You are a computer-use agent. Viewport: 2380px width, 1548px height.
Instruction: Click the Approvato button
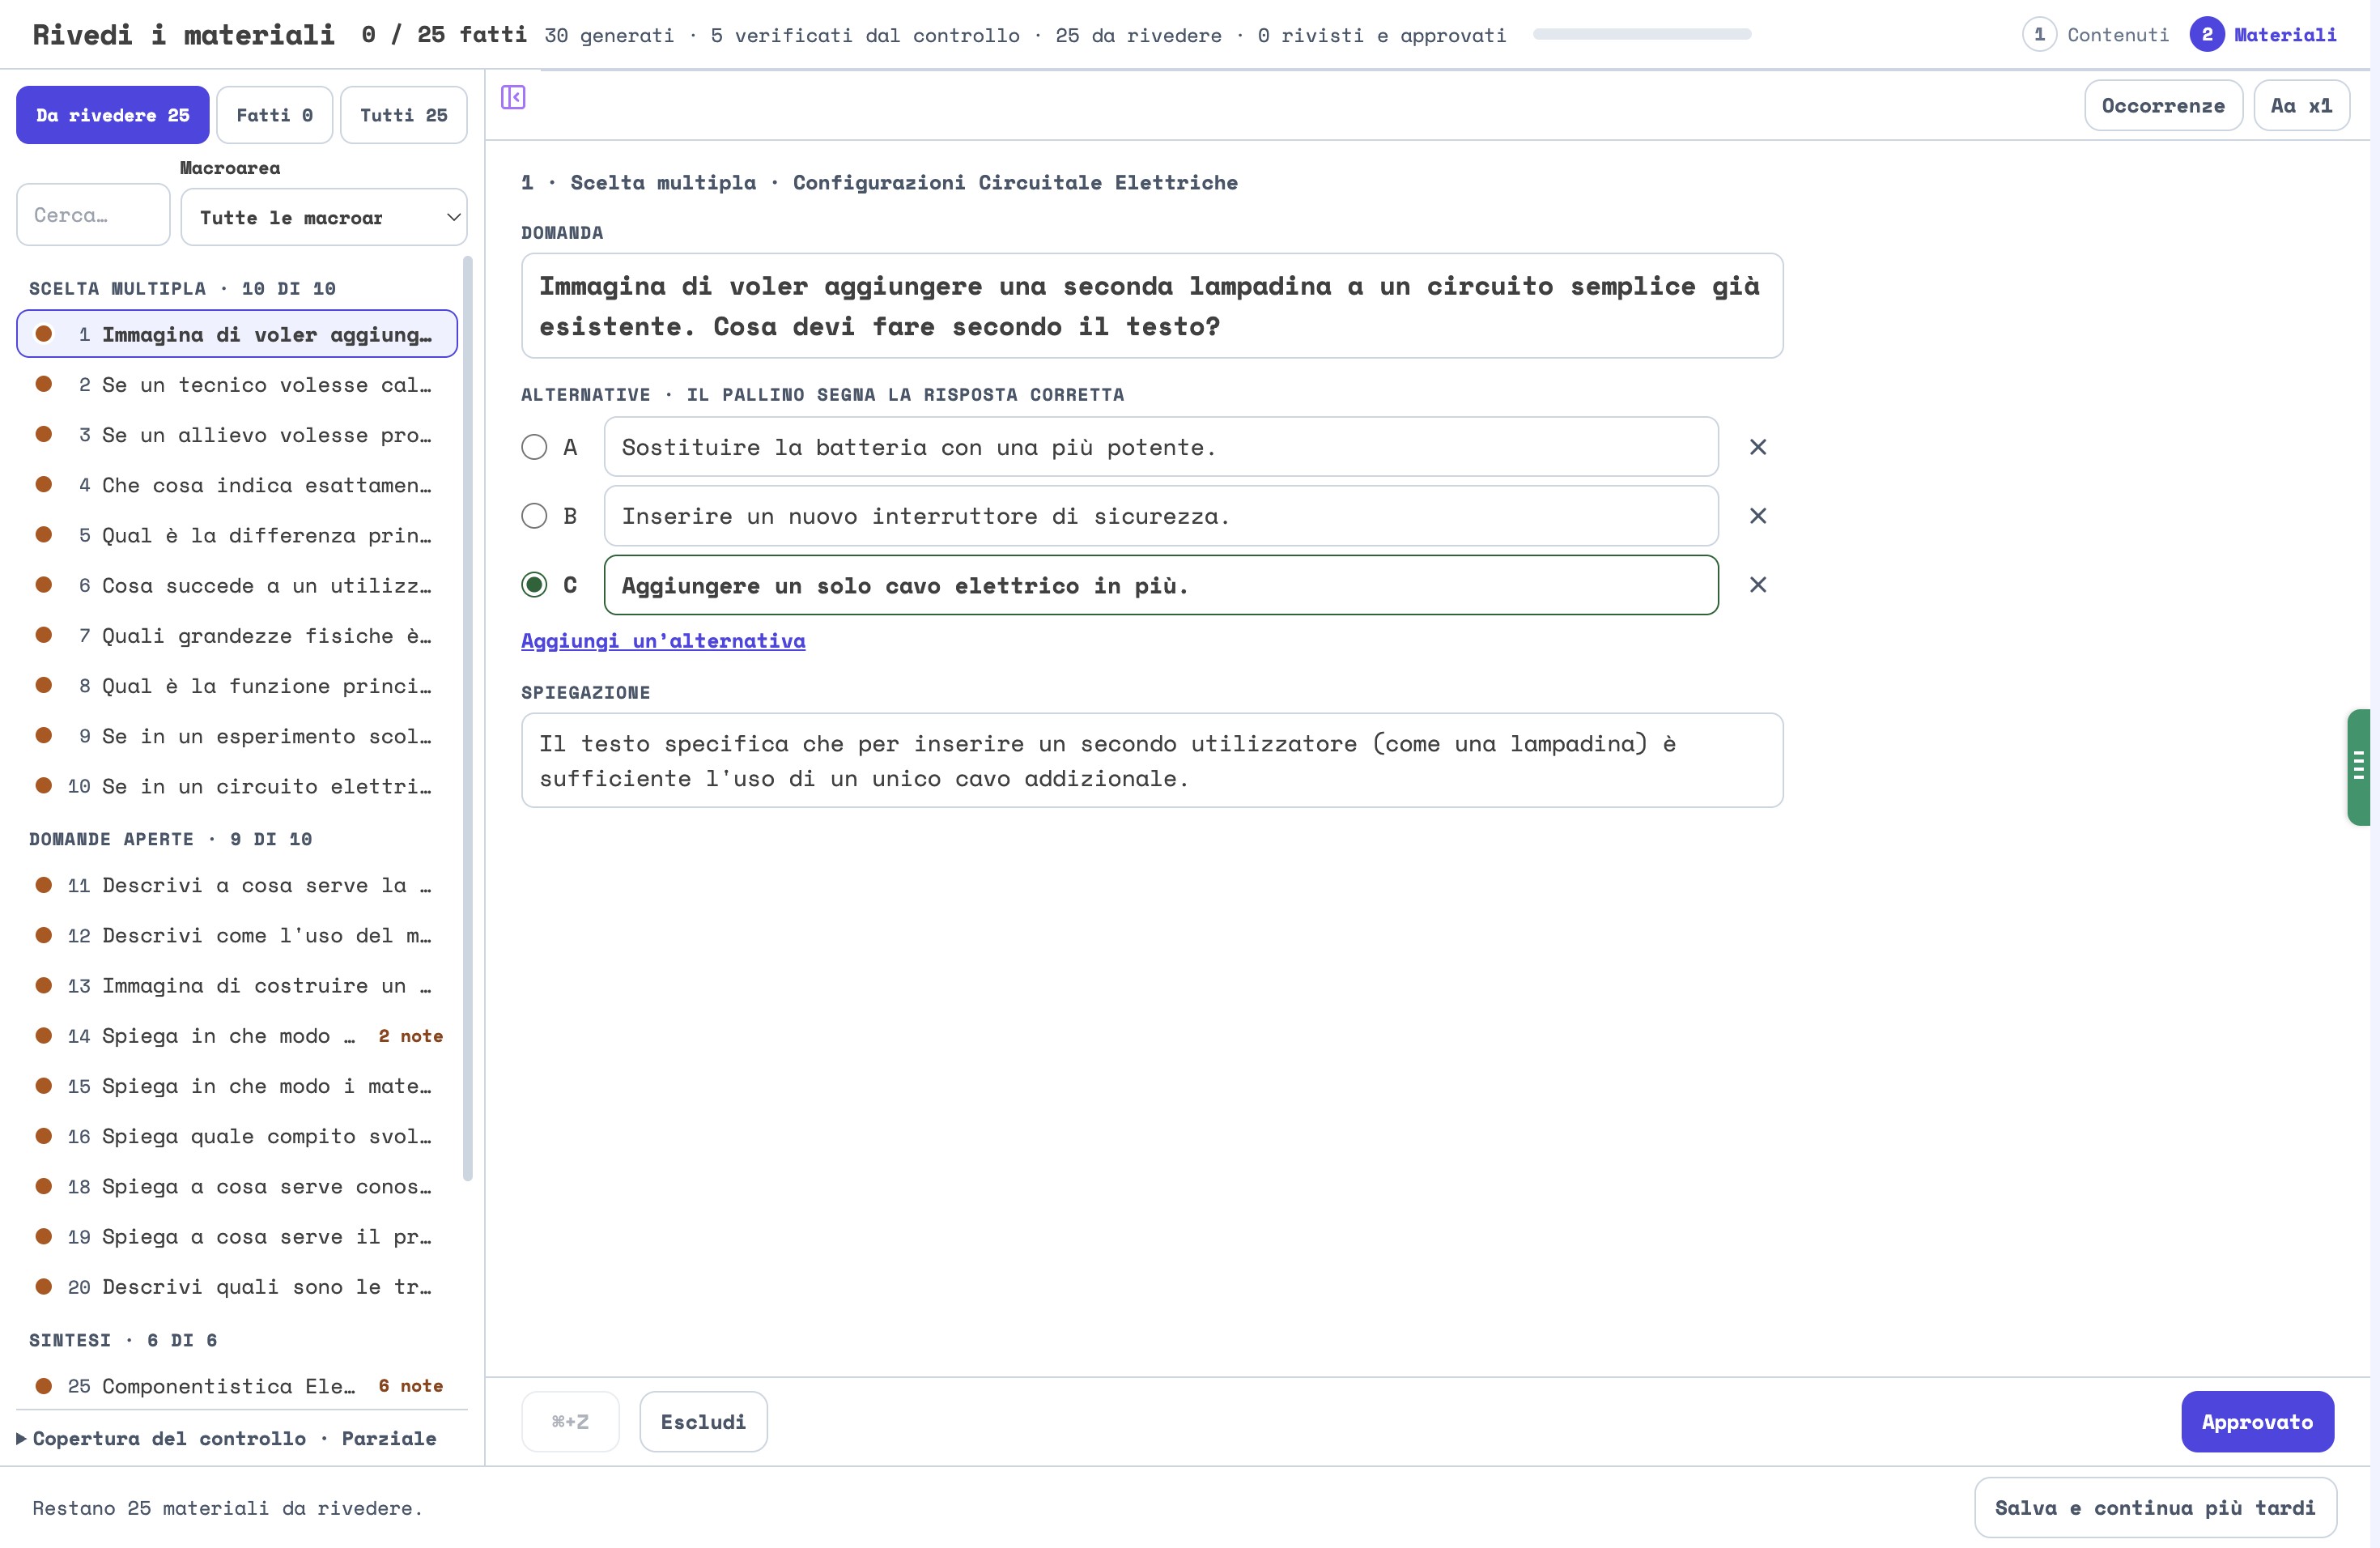(x=2257, y=1421)
